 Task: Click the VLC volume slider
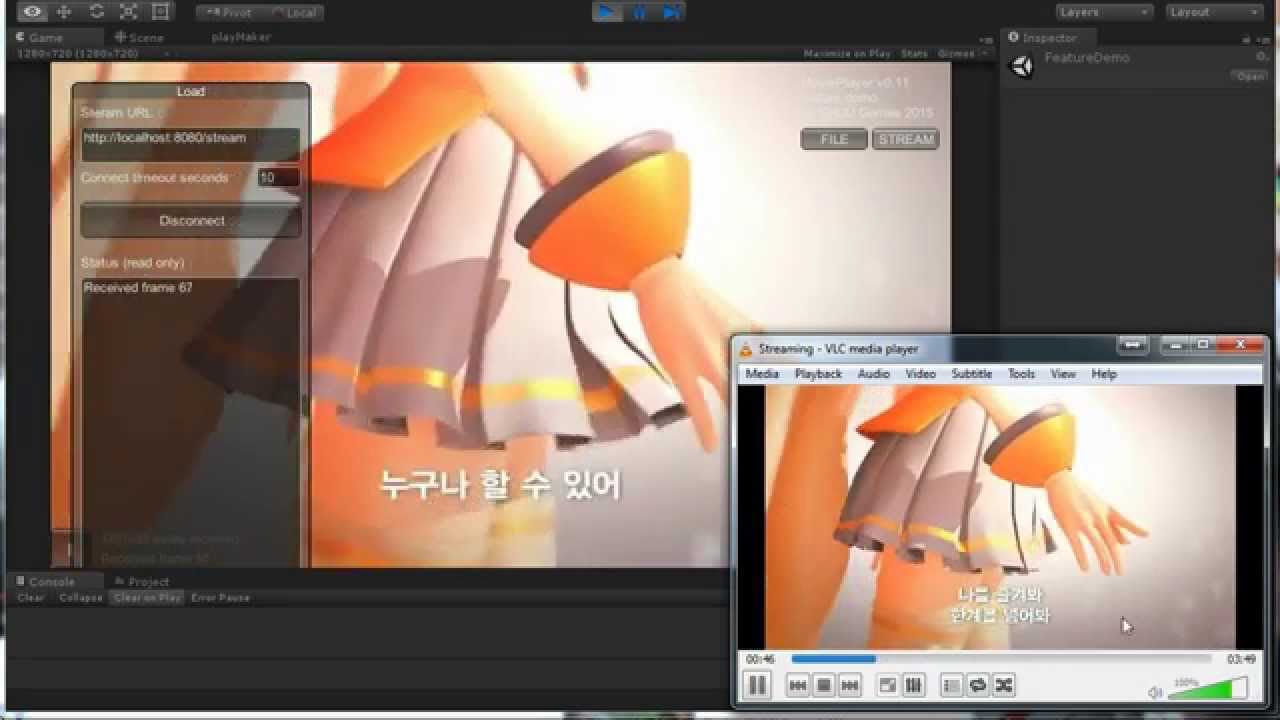(1208, 688)
